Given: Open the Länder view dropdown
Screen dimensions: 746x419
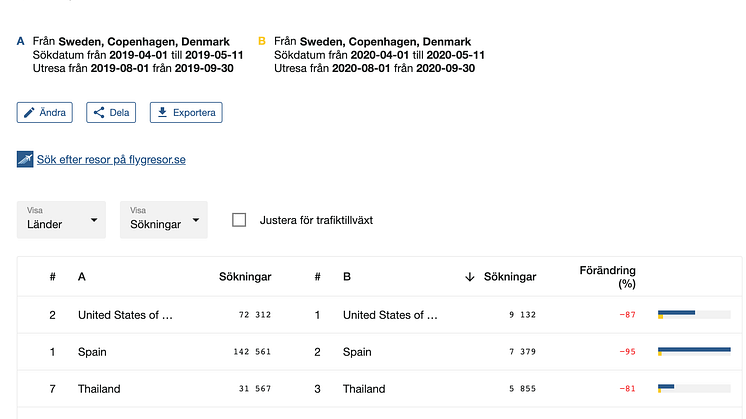Looking at the screenshot, I should pos(61,220).
